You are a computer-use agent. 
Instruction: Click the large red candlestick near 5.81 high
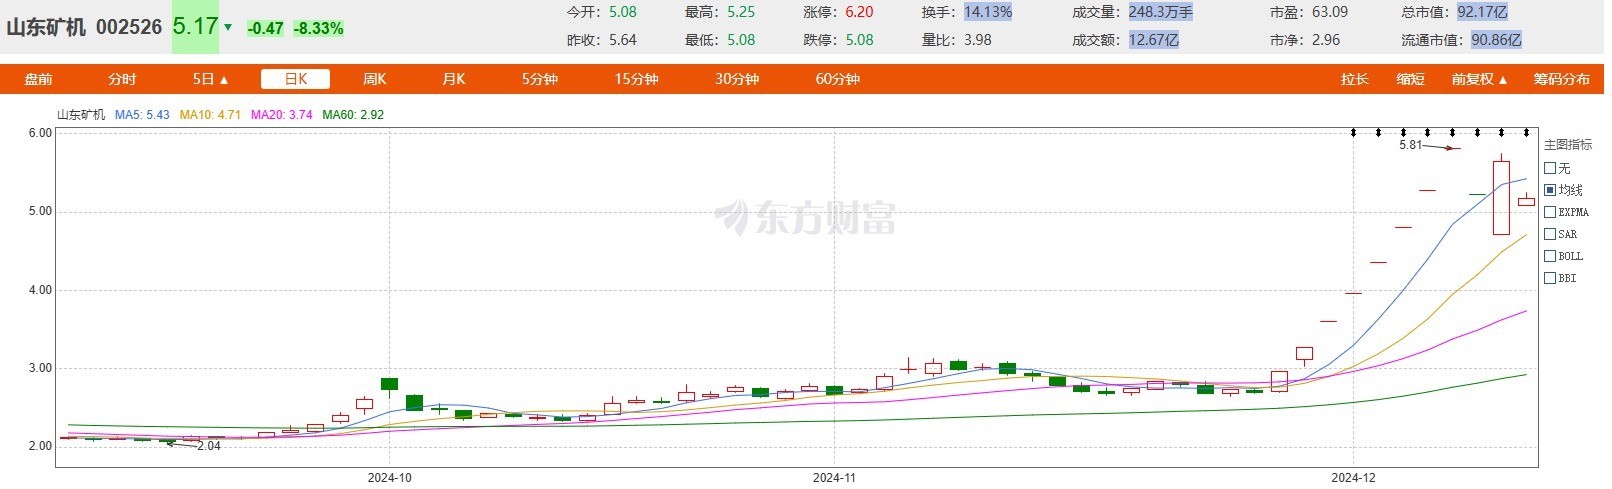1501,197
